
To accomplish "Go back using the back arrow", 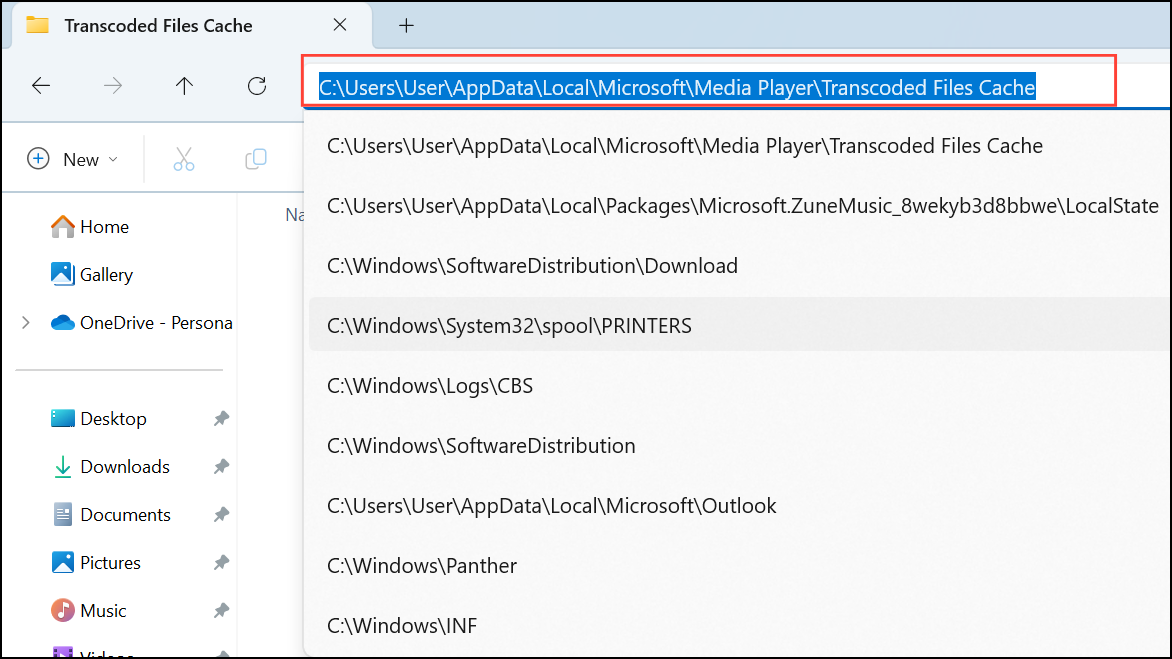I will pyautogui.click(x=41, y=86).
